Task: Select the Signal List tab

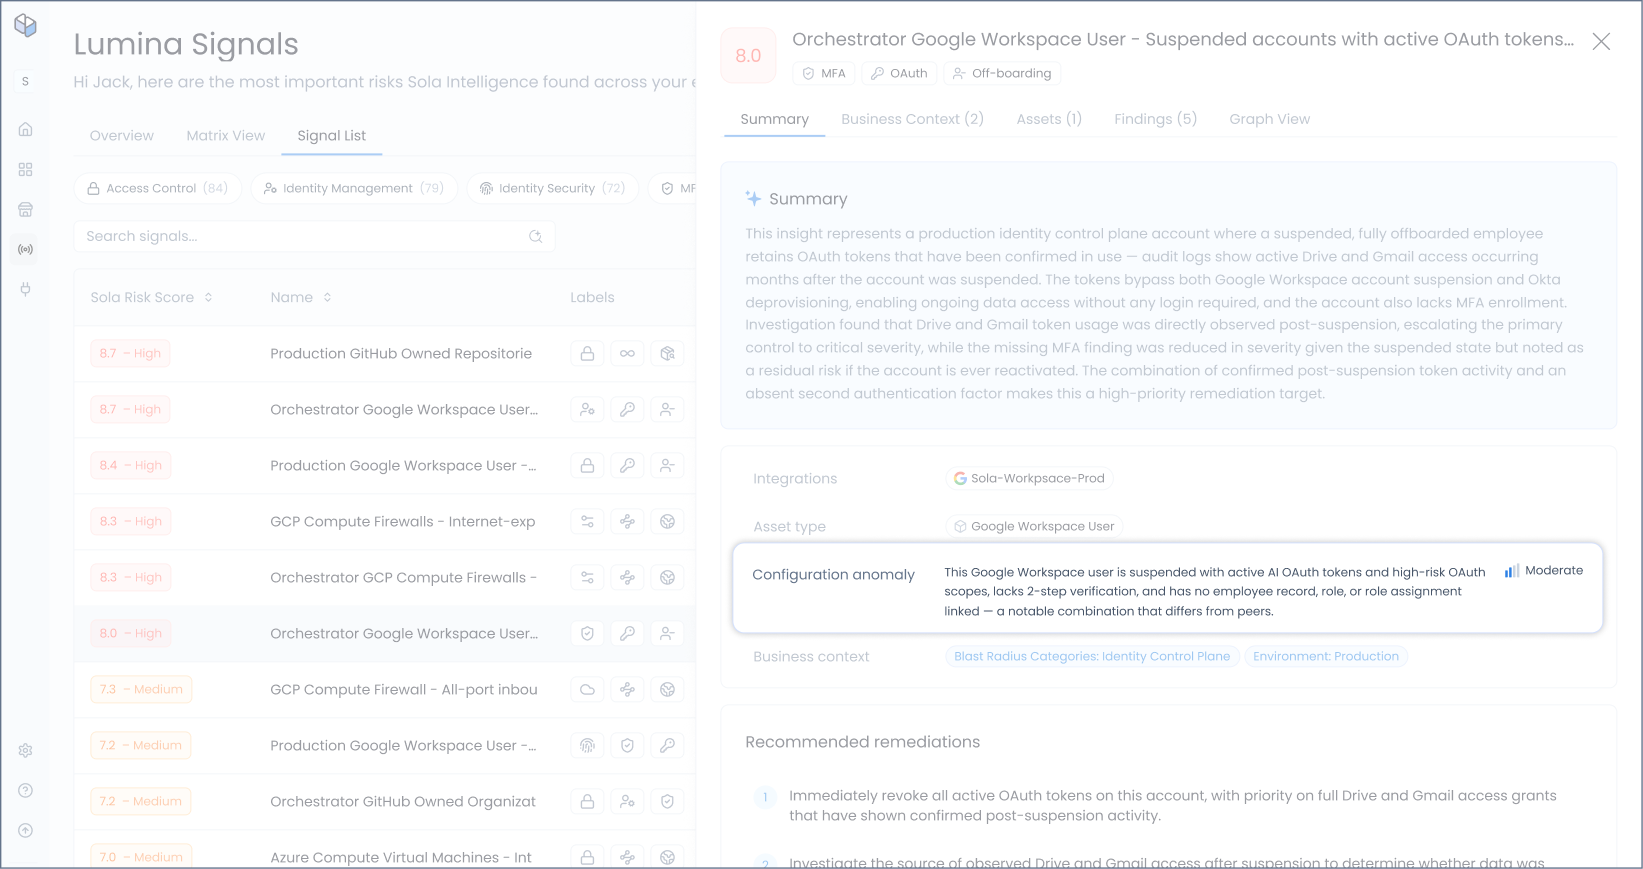Action: (332, 136)
